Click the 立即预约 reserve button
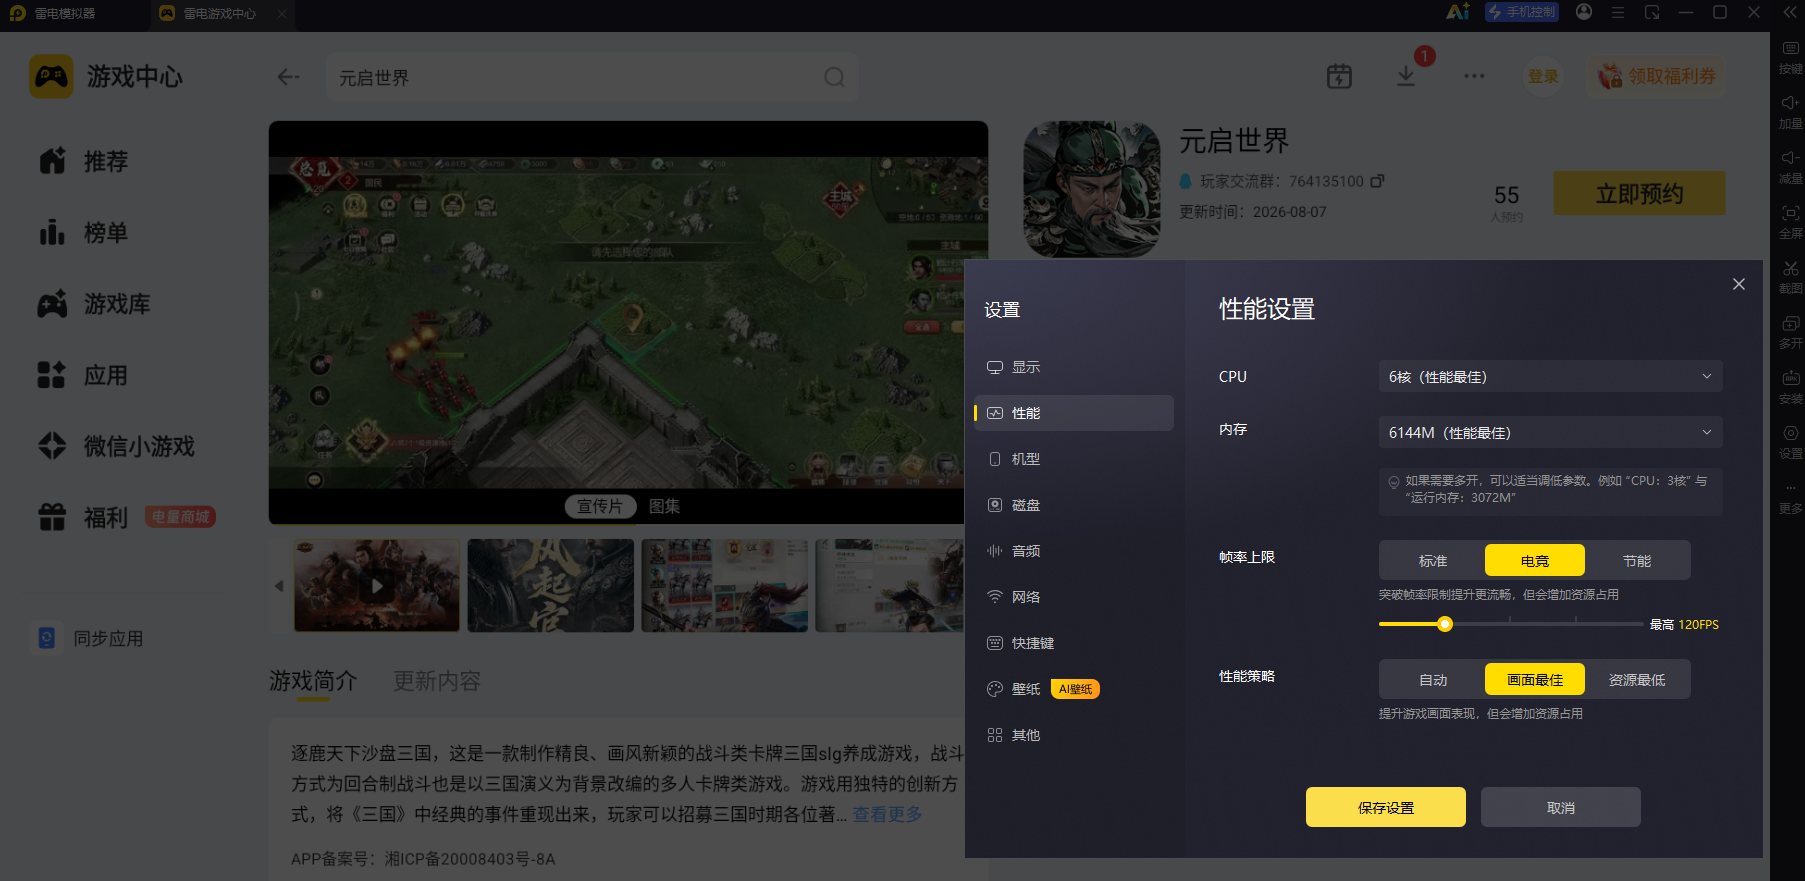 coord(1639,193)
